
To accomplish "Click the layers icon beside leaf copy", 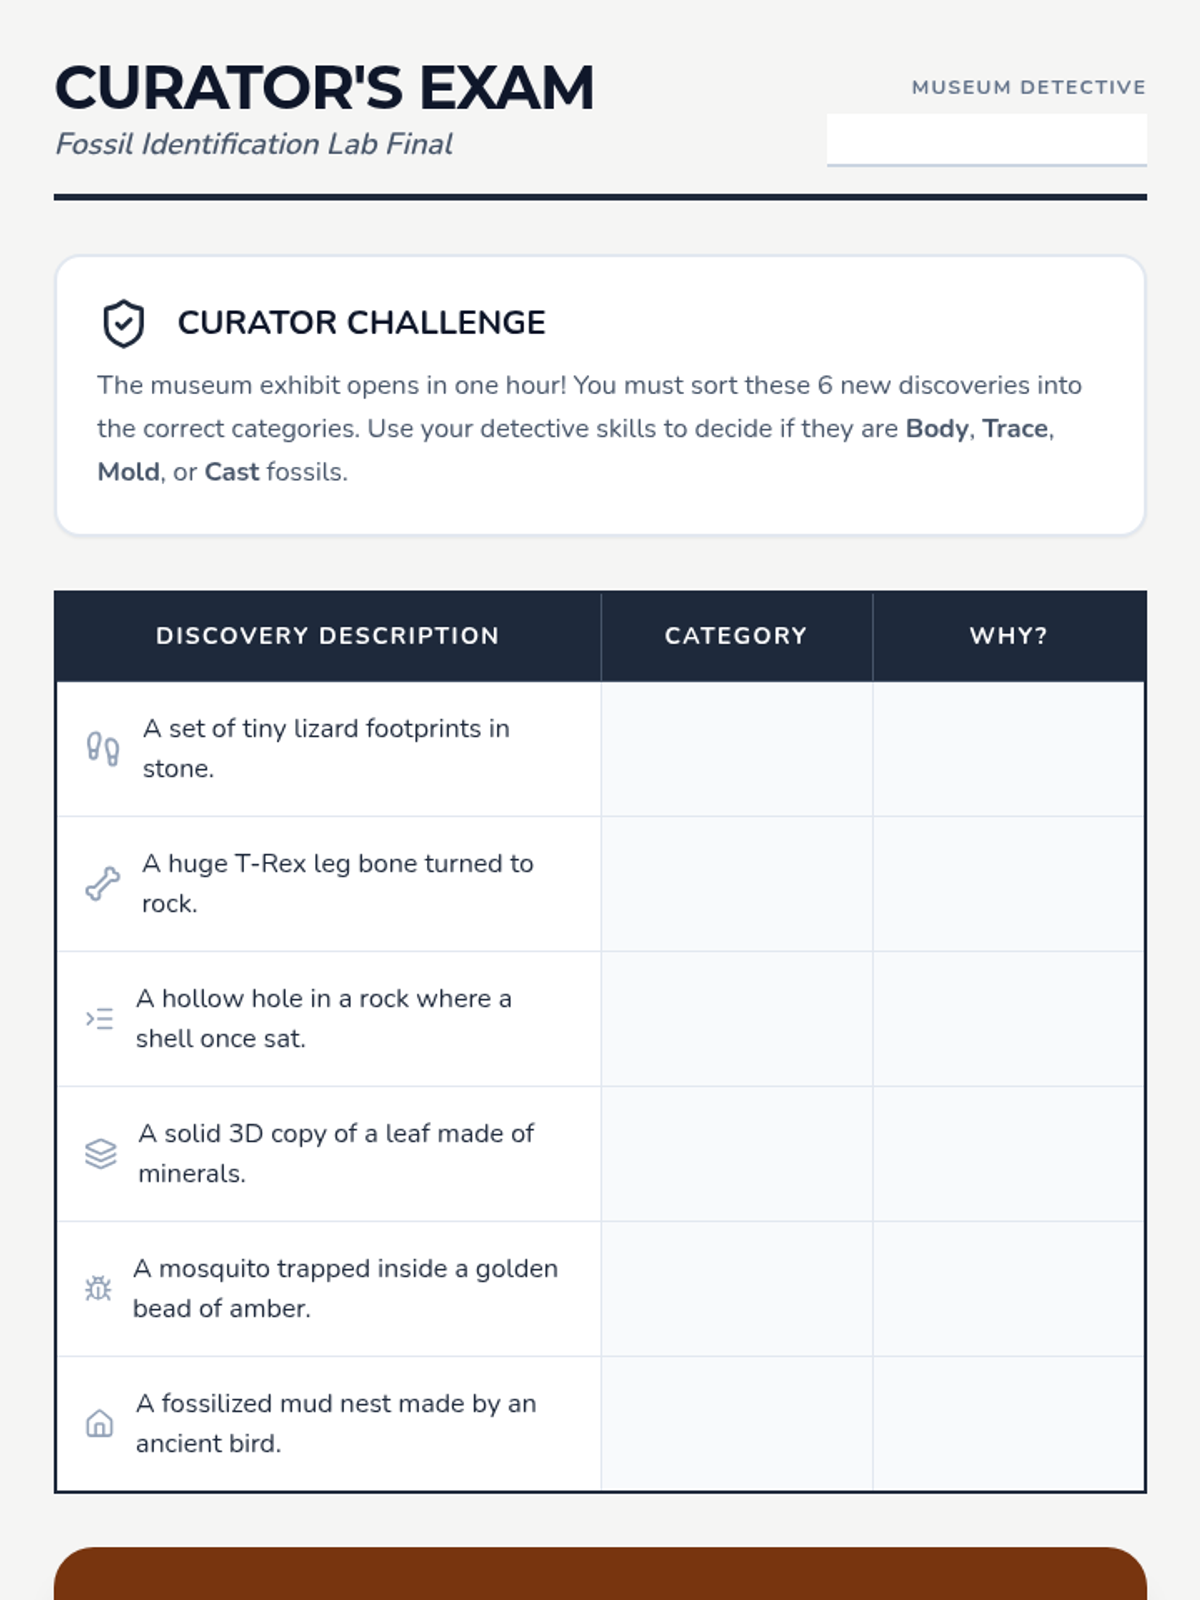I will pos(100,1154).
